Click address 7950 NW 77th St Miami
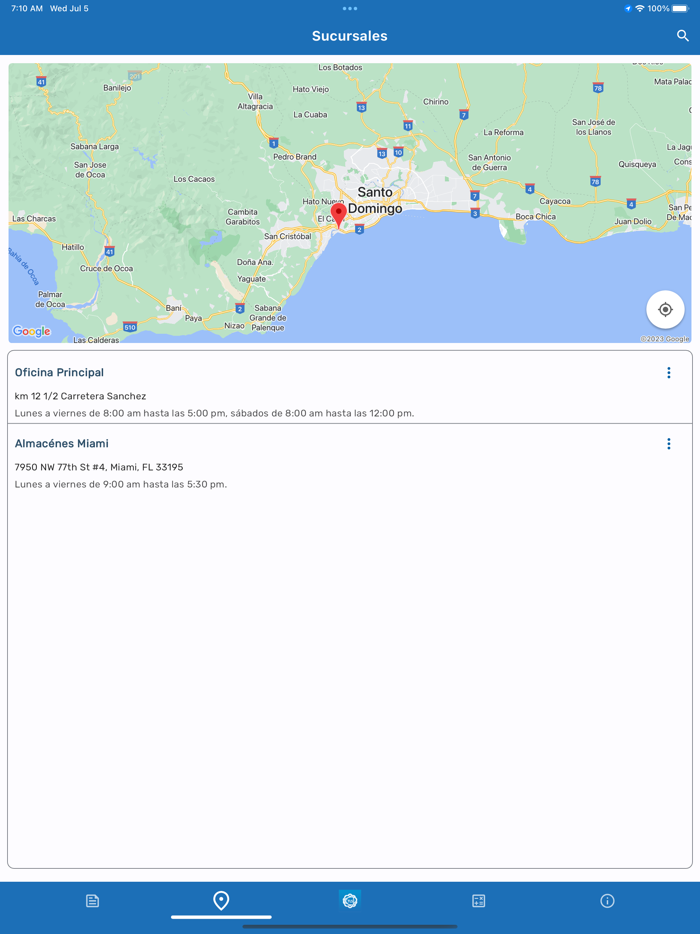 tap(99, 467)
